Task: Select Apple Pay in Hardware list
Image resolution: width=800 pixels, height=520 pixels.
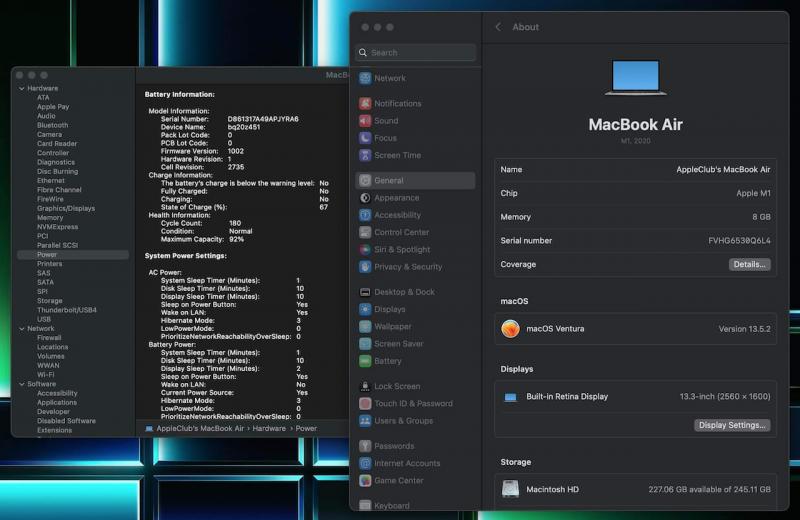Action: click(x=53, y=107)
